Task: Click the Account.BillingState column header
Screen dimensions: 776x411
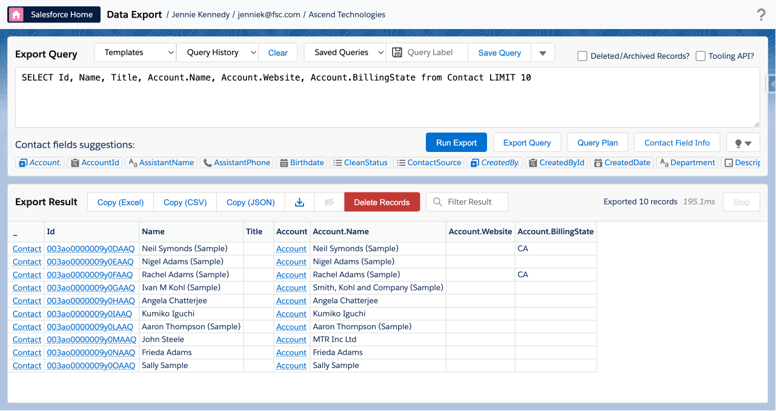Action: (555, 231)
